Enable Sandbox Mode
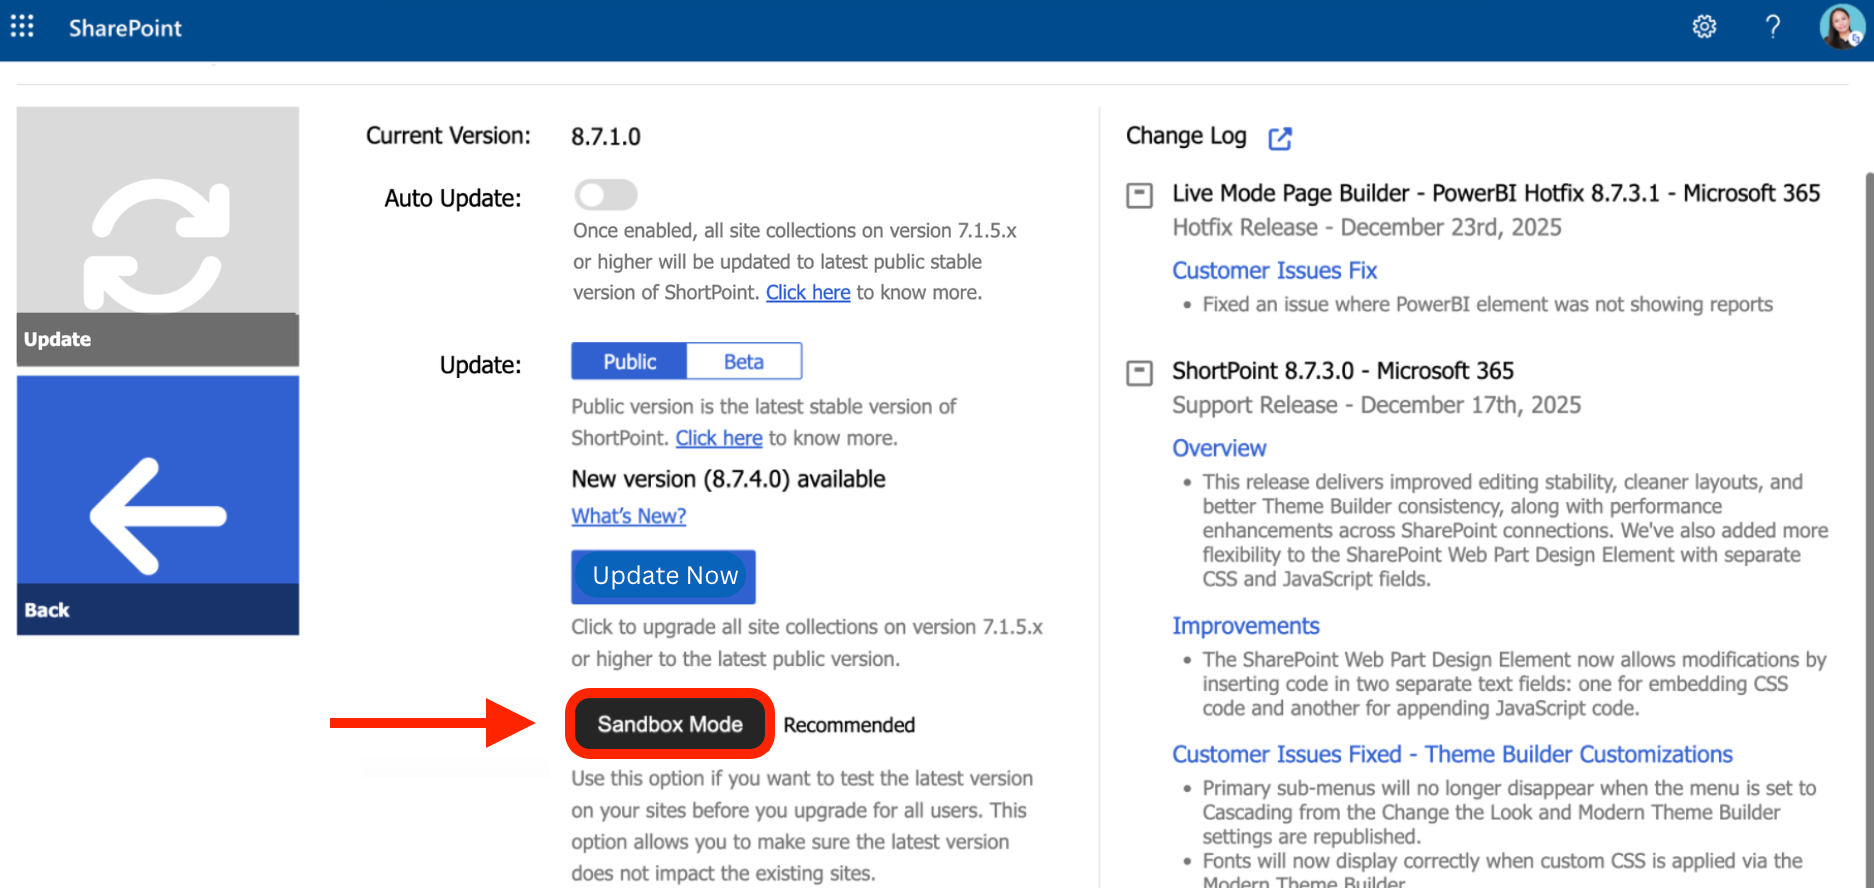This screenshot has height=888, width=1874. point(670,724)
